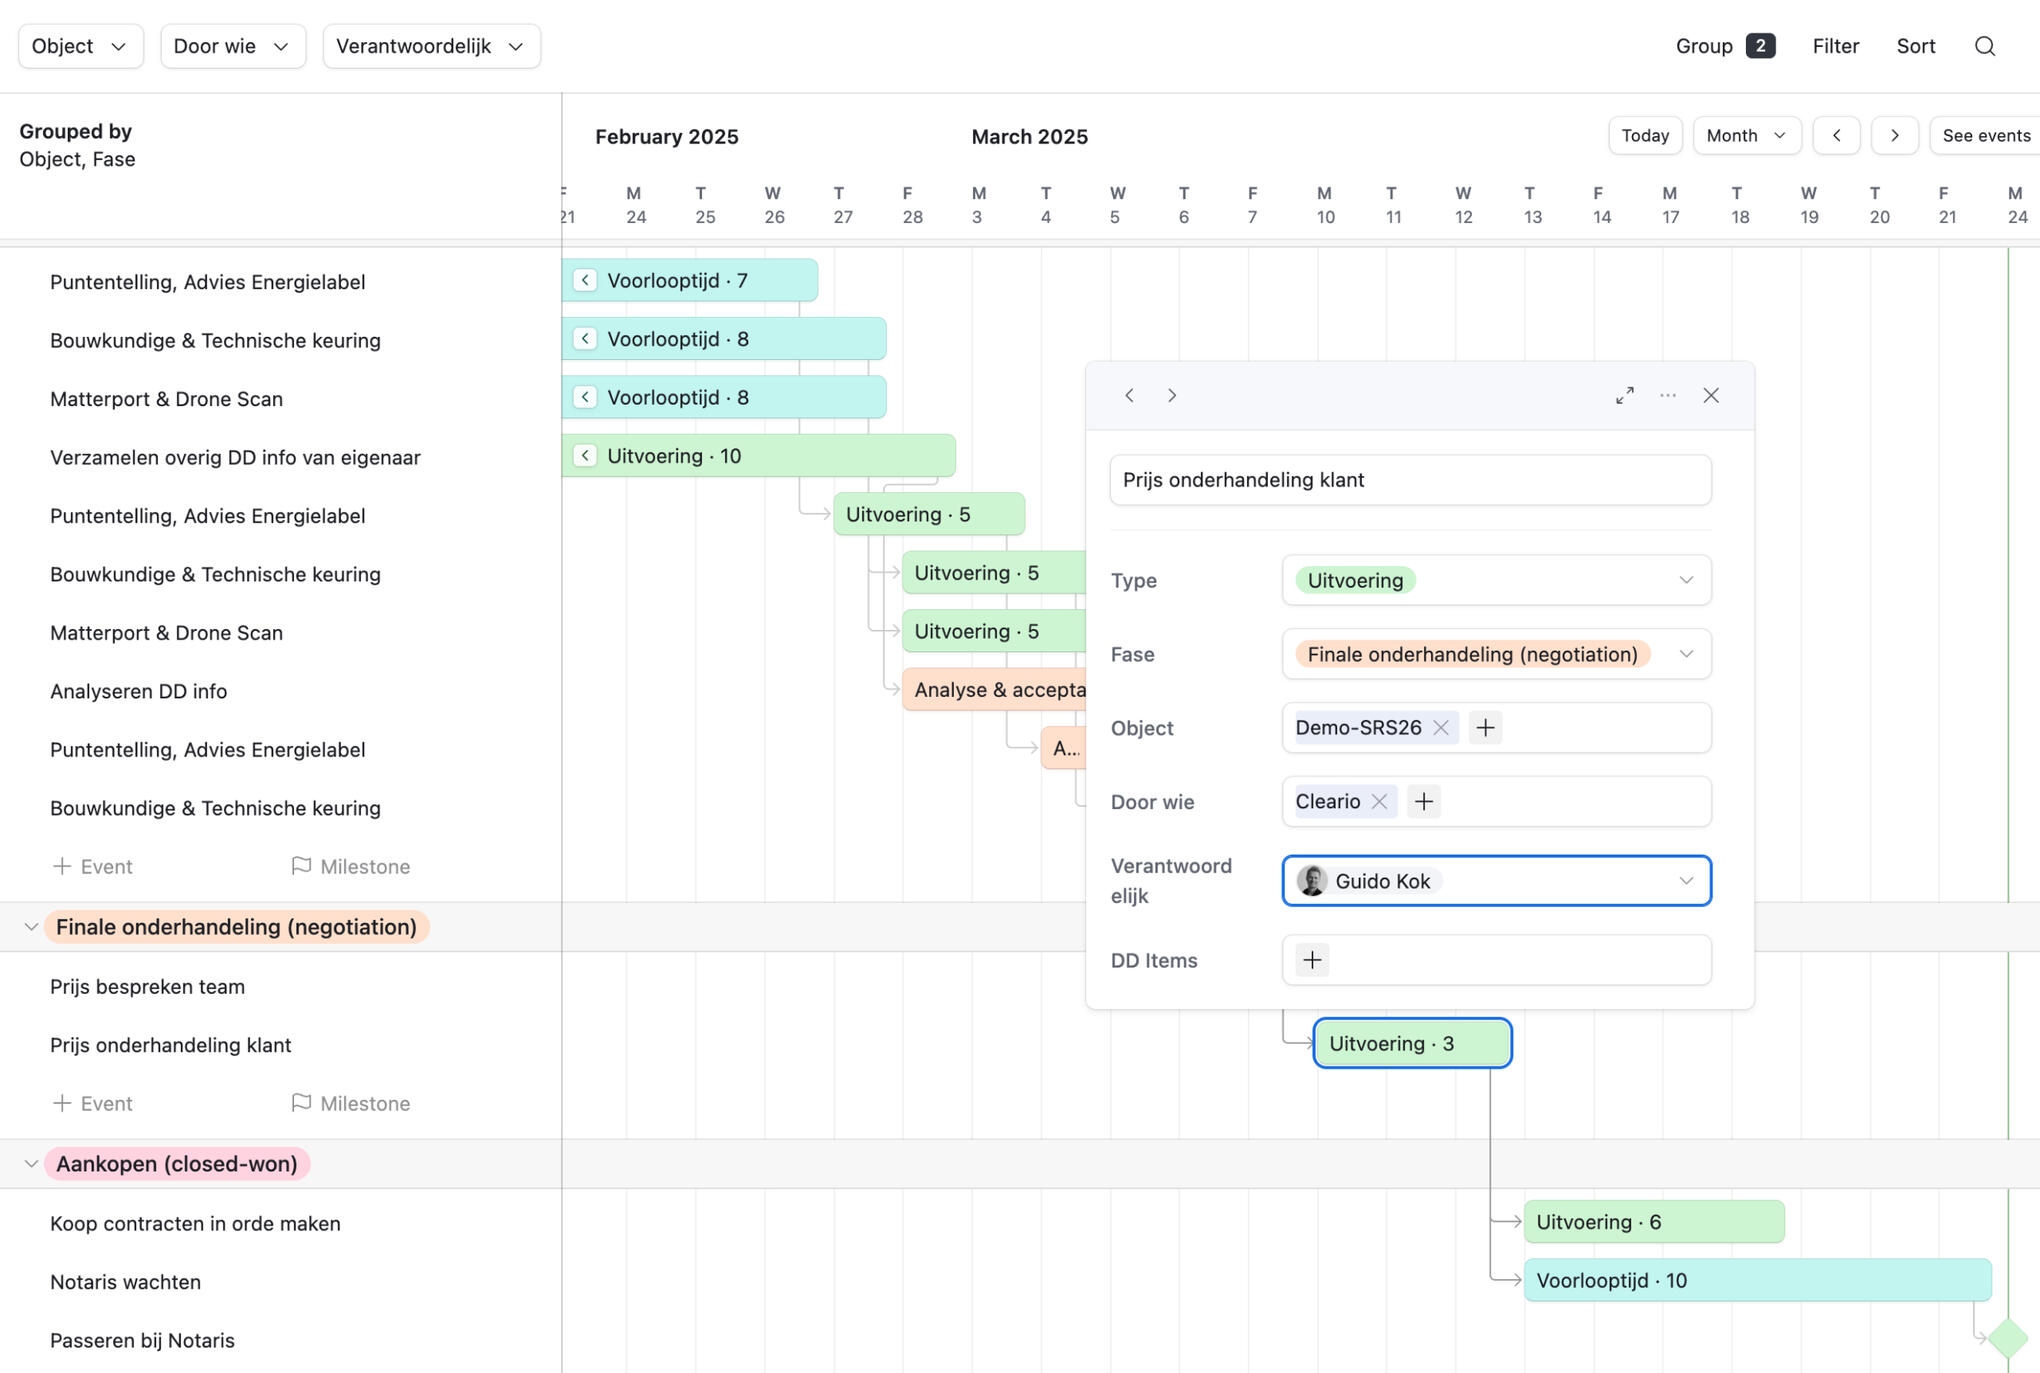This screenshot has height=1373, width=2040.
Task: Open the Filter menu
Action: click(x=1835, y=46)
